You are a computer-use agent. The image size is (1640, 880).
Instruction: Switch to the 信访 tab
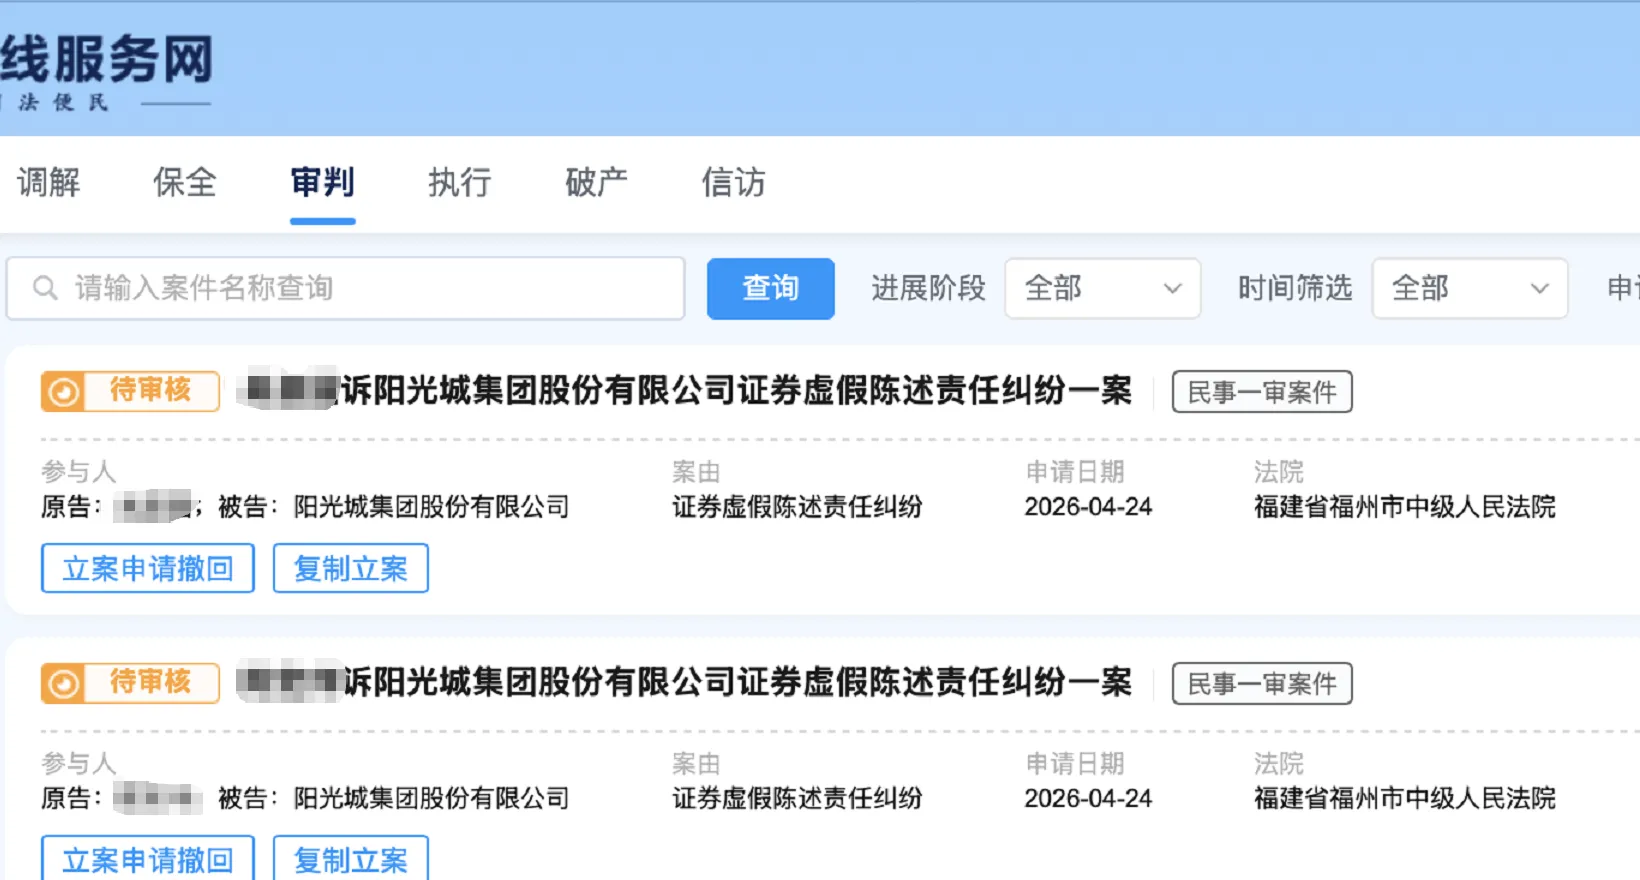[x=733, y=183]
